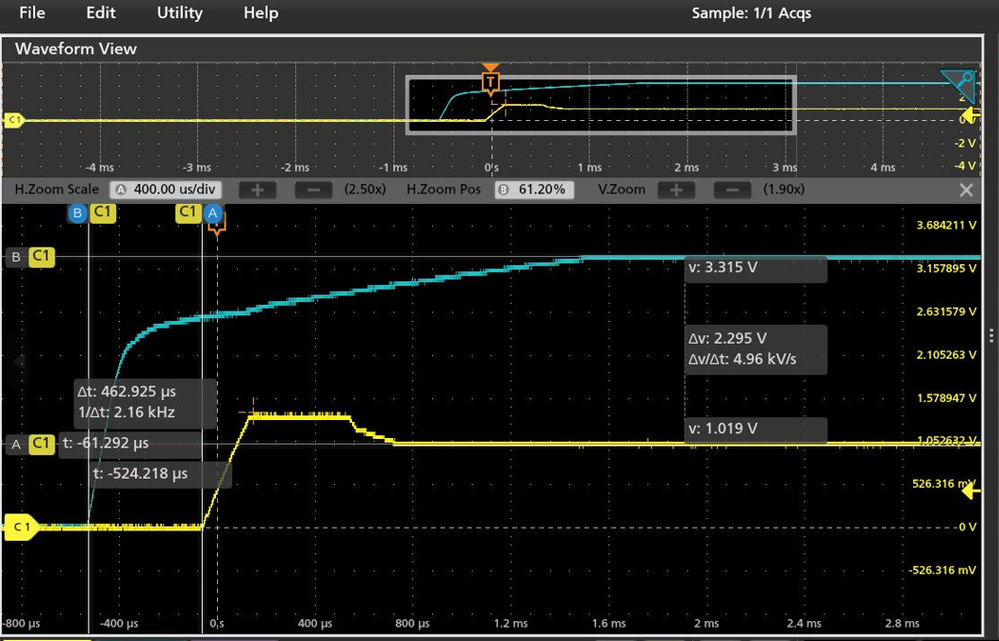This screenshot has width=999, height=641.
Task: Open the Help menu
Action: click(x=261, y=13)
